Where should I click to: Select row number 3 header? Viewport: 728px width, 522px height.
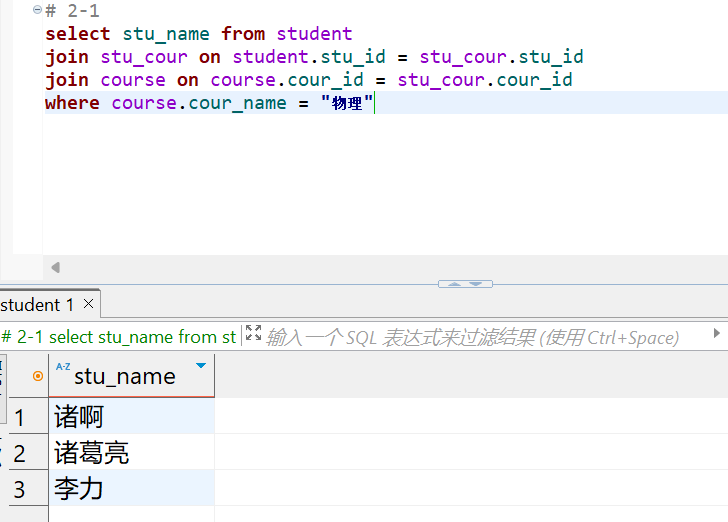coord(20,489)
